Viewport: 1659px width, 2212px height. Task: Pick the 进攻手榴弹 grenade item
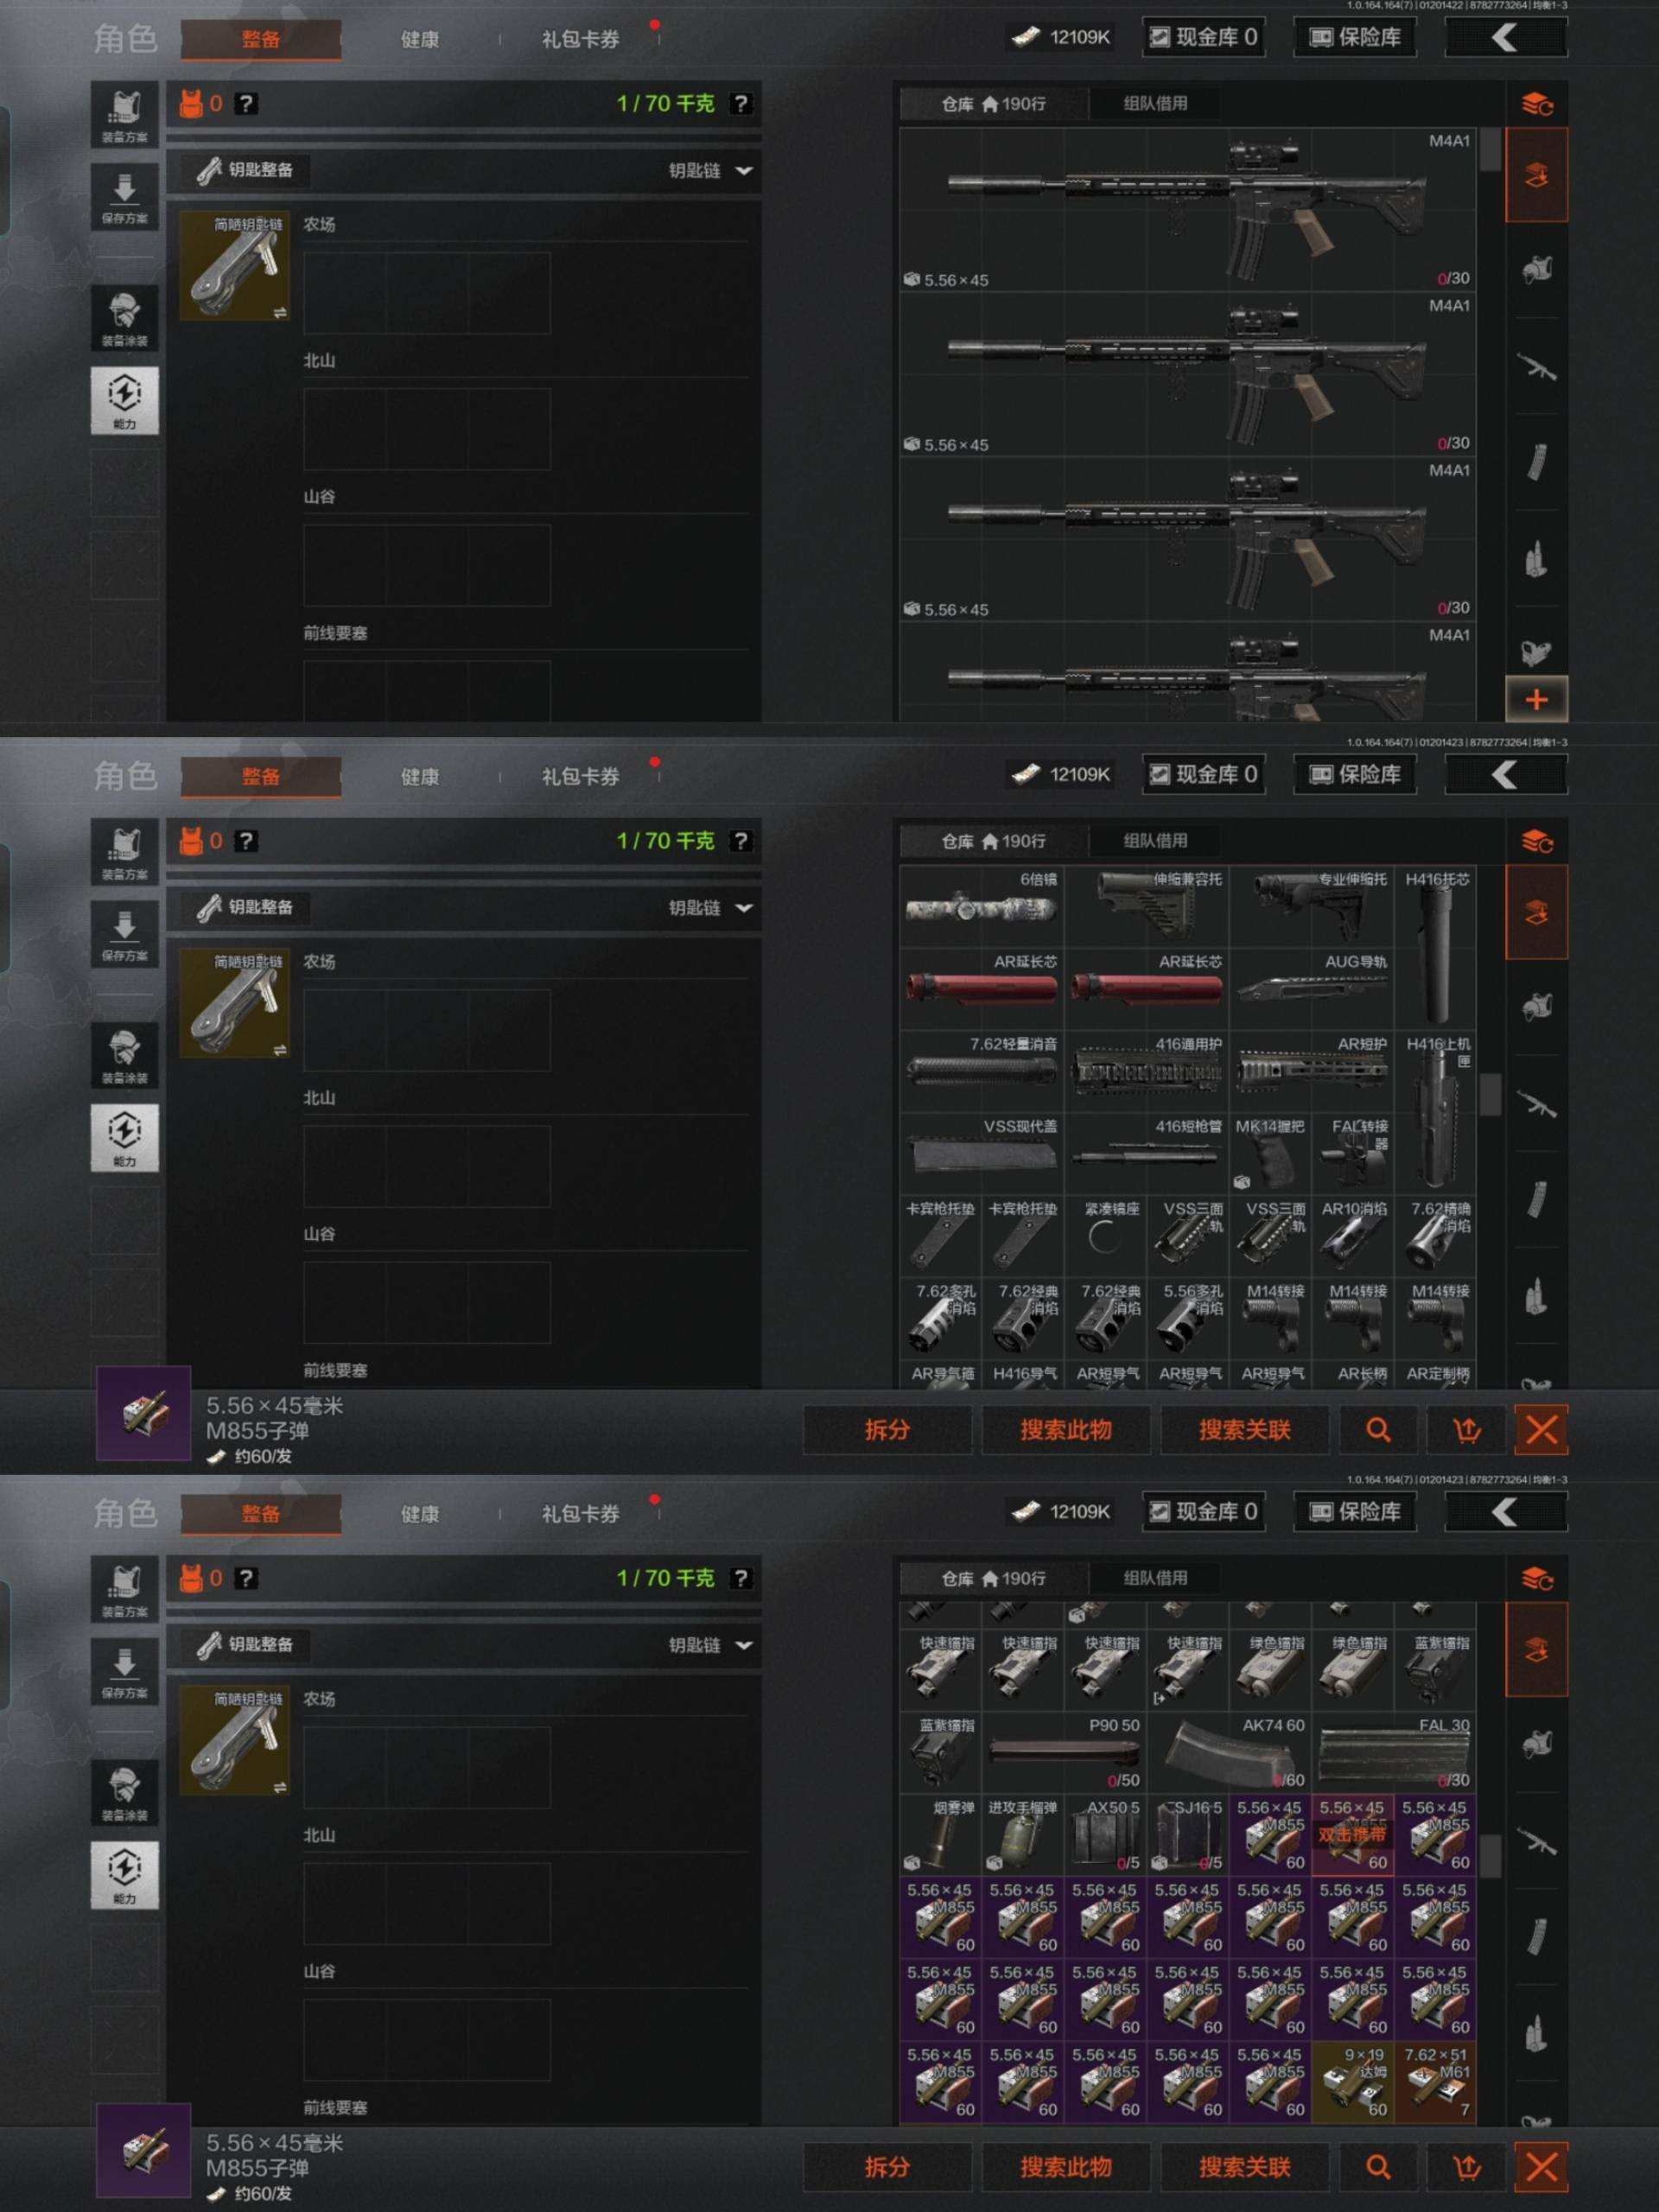1022,1835
